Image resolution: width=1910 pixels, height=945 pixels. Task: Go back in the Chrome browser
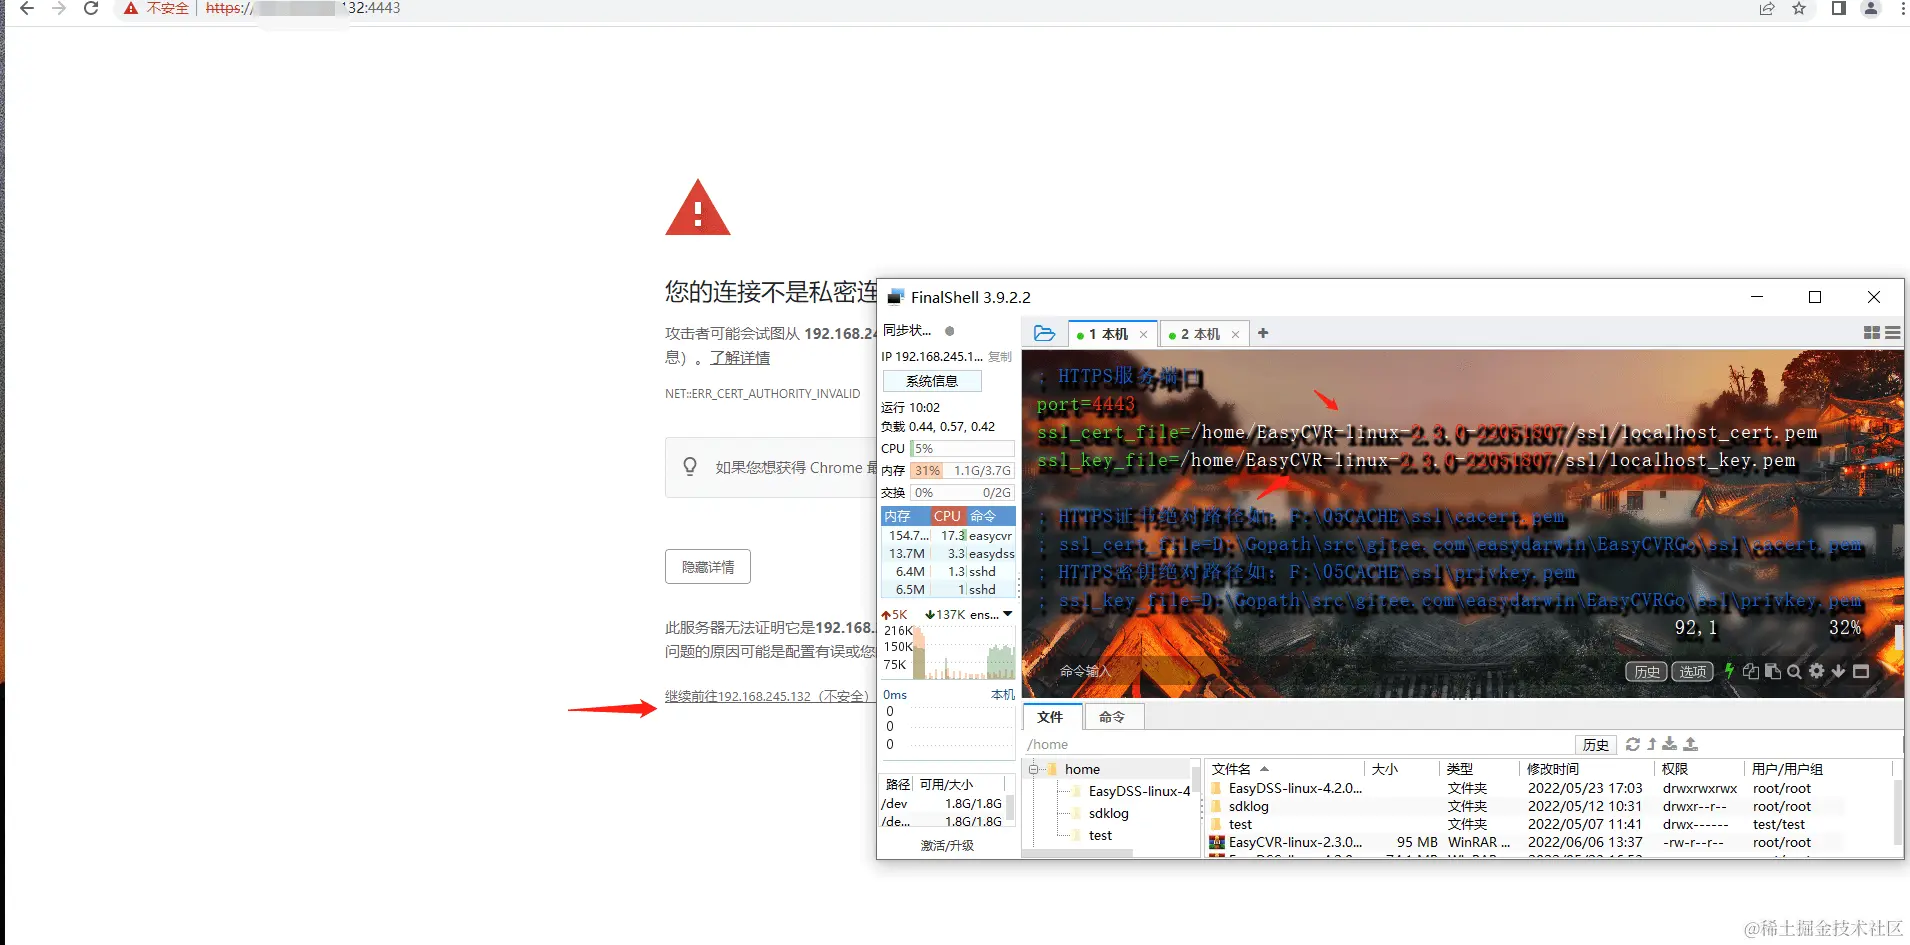(27, 9)
